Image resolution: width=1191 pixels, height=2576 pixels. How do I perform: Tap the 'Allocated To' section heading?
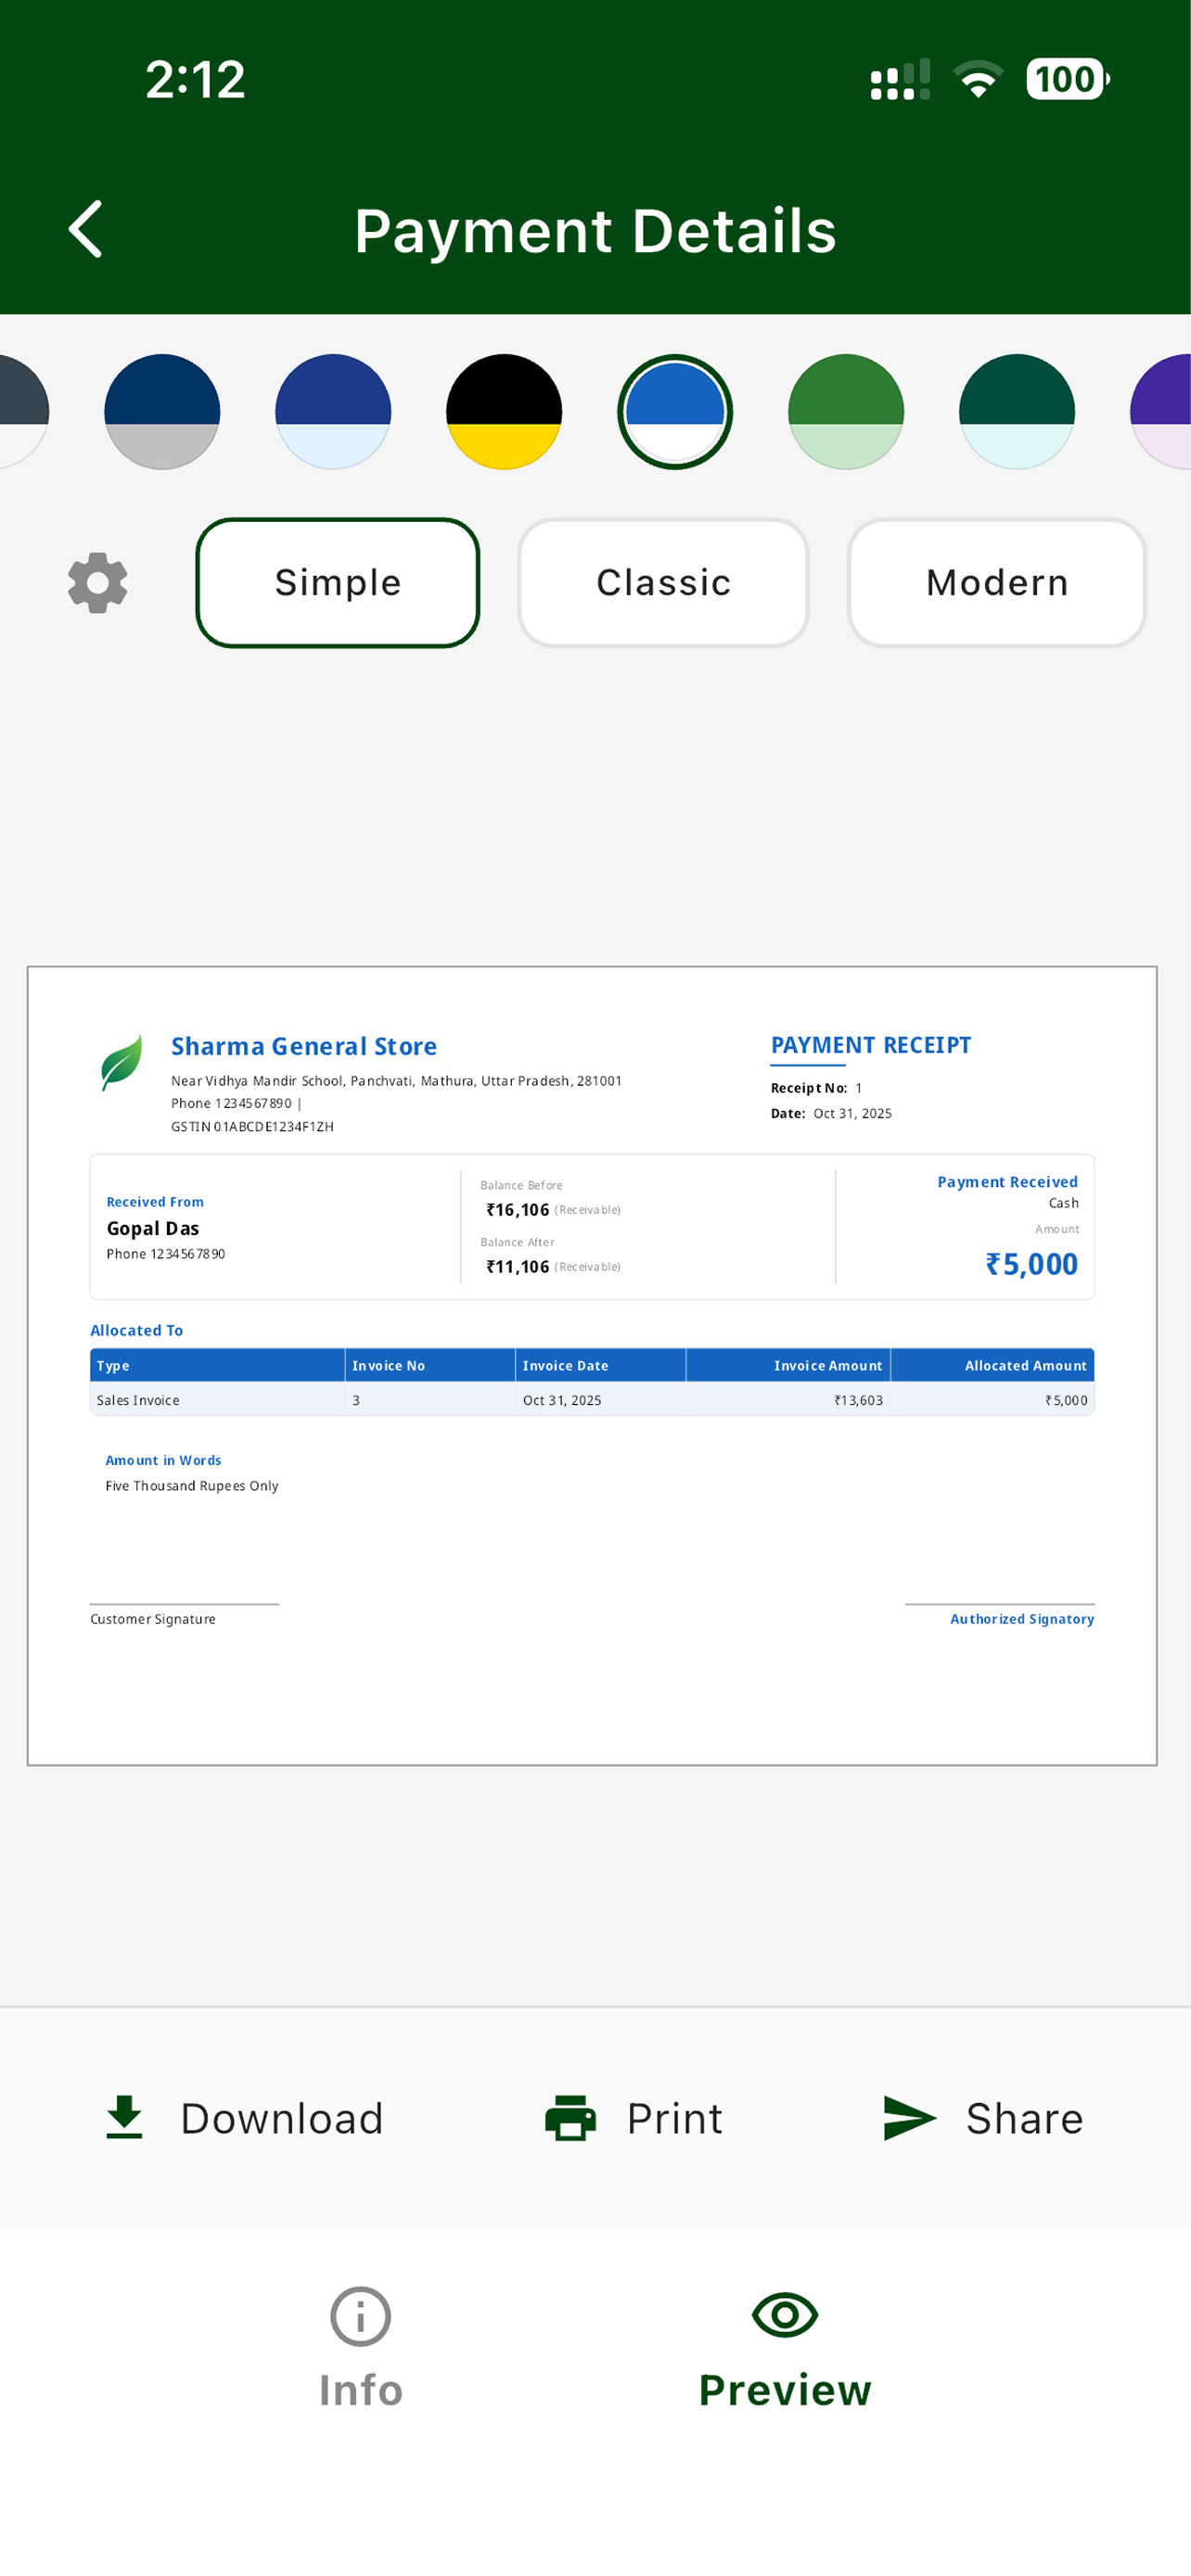pos(137,1330)
